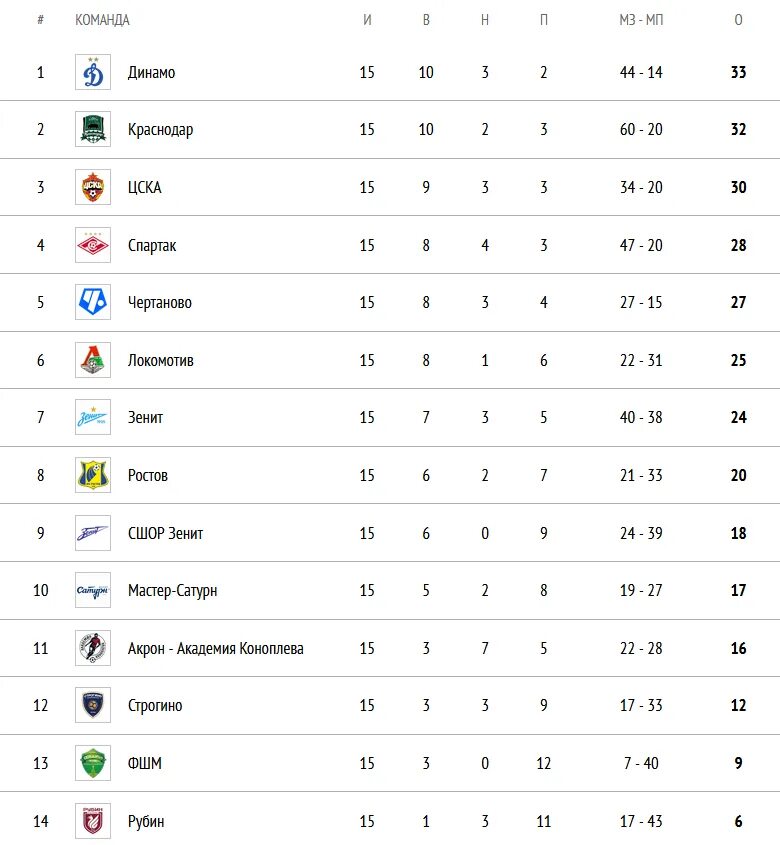Screen dimensions: 780x845
Task: Click the Спартак red diamond logo
Action: click(x=93, y=245)
